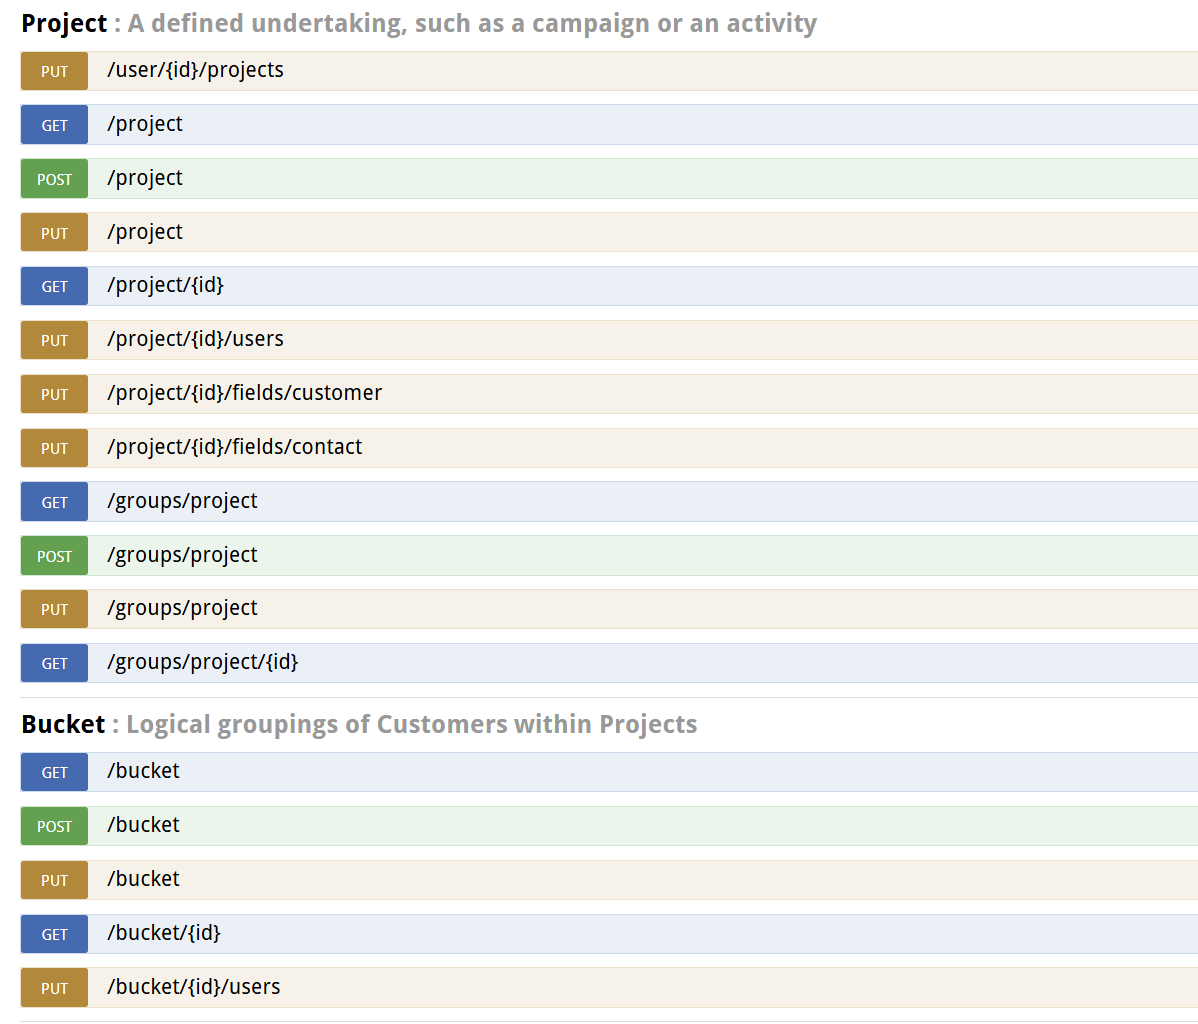Click the GET badge for /bucket

click(54, 772)
